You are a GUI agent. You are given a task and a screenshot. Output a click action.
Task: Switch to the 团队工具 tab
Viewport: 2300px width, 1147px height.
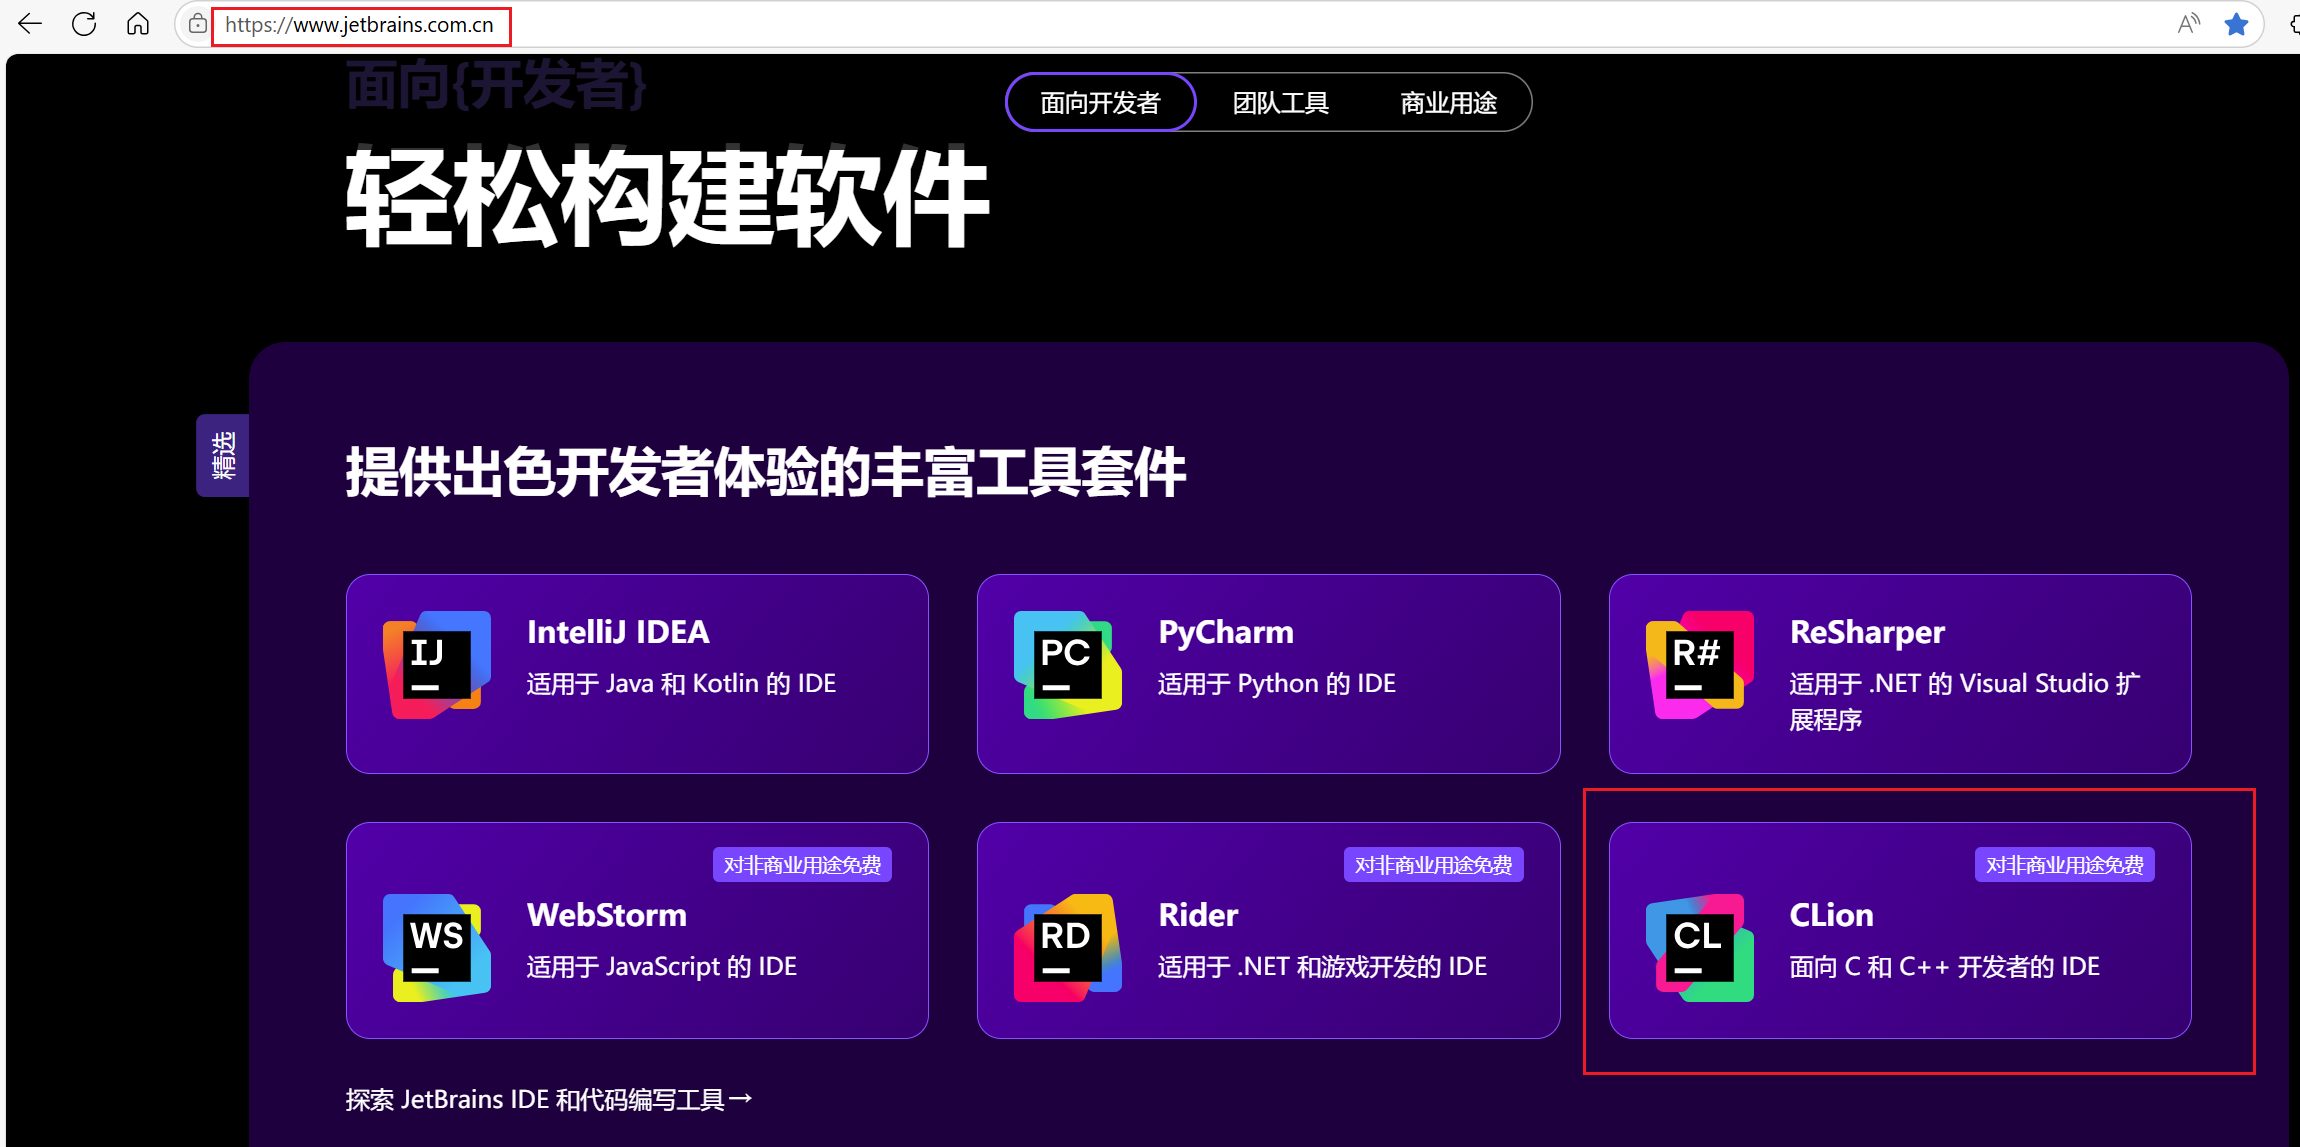(1280, 102)
